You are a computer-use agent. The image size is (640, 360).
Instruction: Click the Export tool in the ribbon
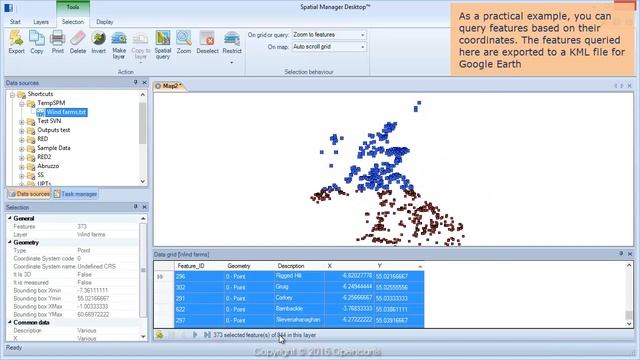pyautogui.click(x=16, y=42)
